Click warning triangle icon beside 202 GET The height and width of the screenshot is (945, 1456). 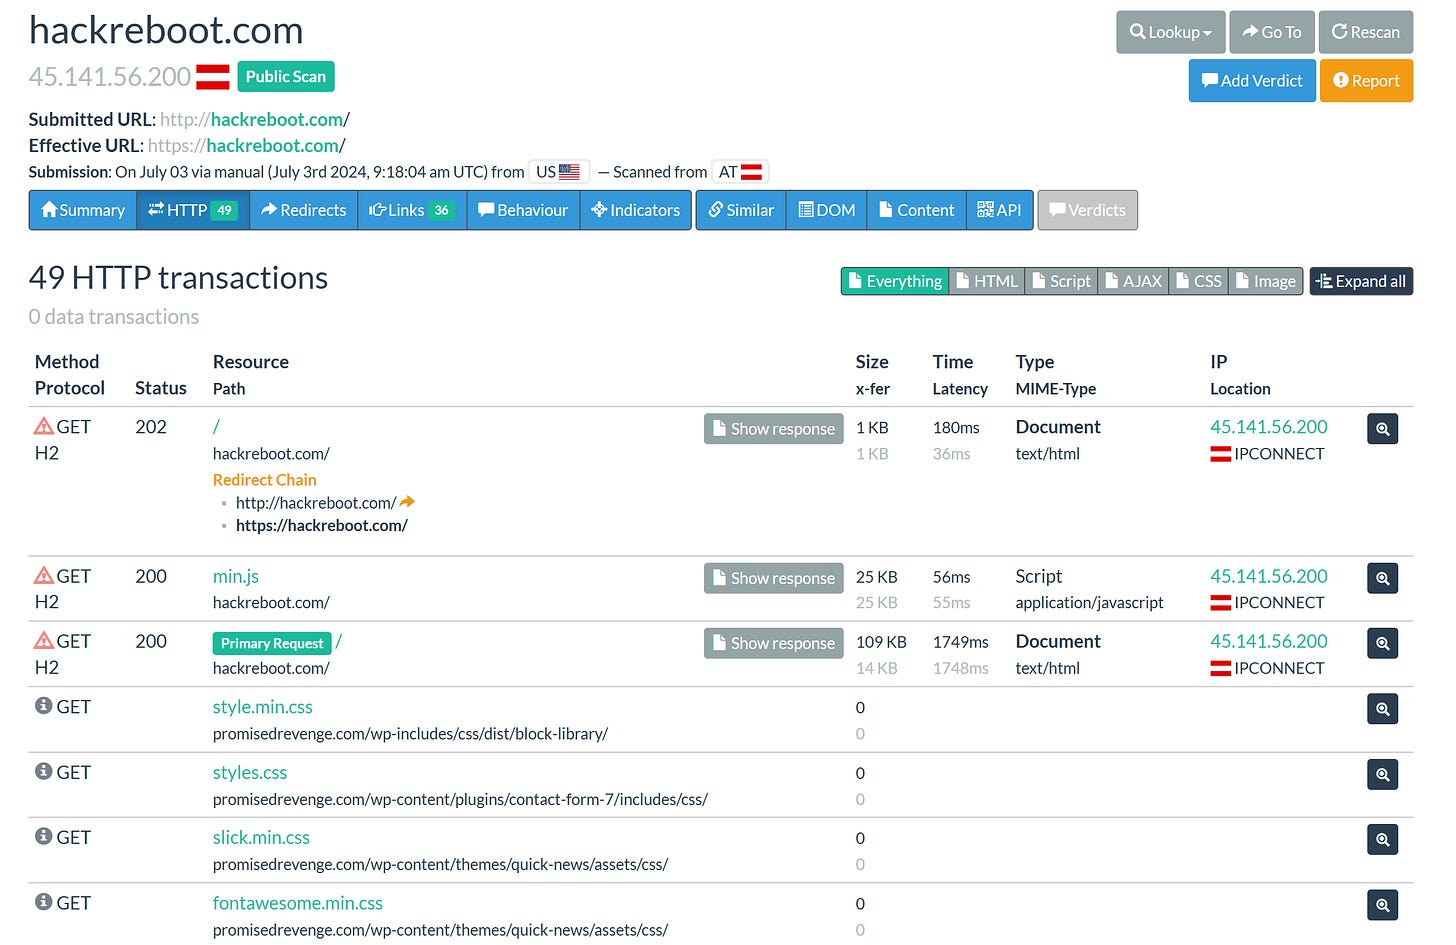(x=44, y=426)
